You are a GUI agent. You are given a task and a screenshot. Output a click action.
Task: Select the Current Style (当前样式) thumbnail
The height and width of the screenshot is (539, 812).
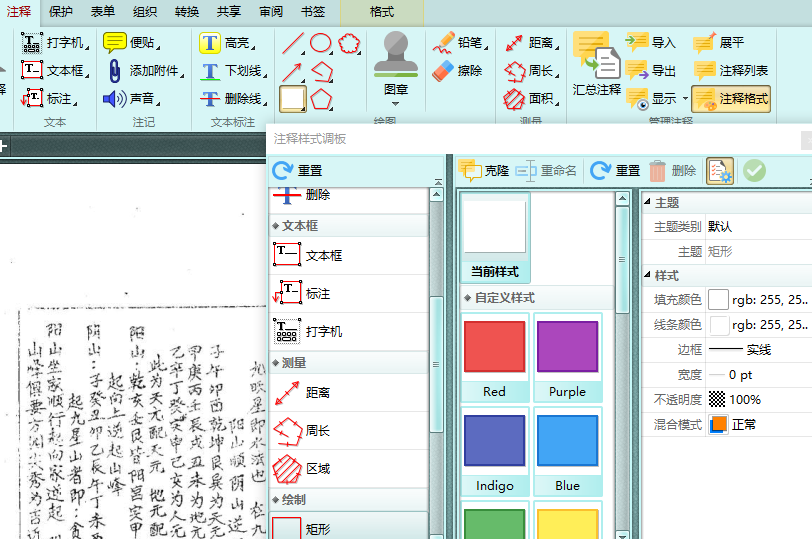pyautogui.click(x=495, y=238)
